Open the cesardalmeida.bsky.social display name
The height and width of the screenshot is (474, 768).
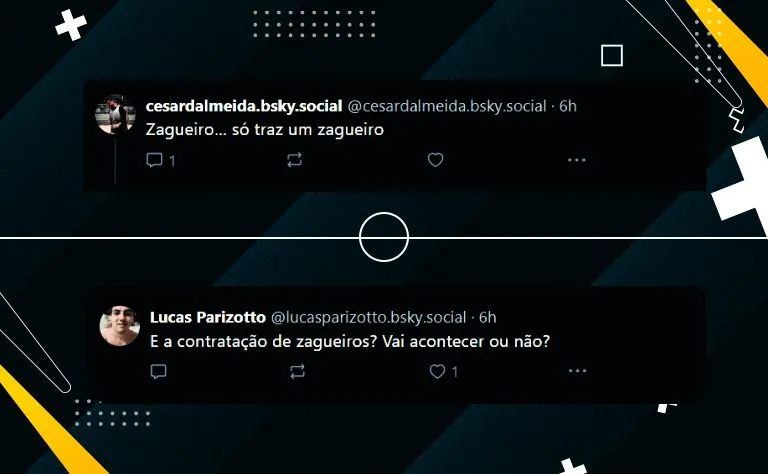(243, 106)
